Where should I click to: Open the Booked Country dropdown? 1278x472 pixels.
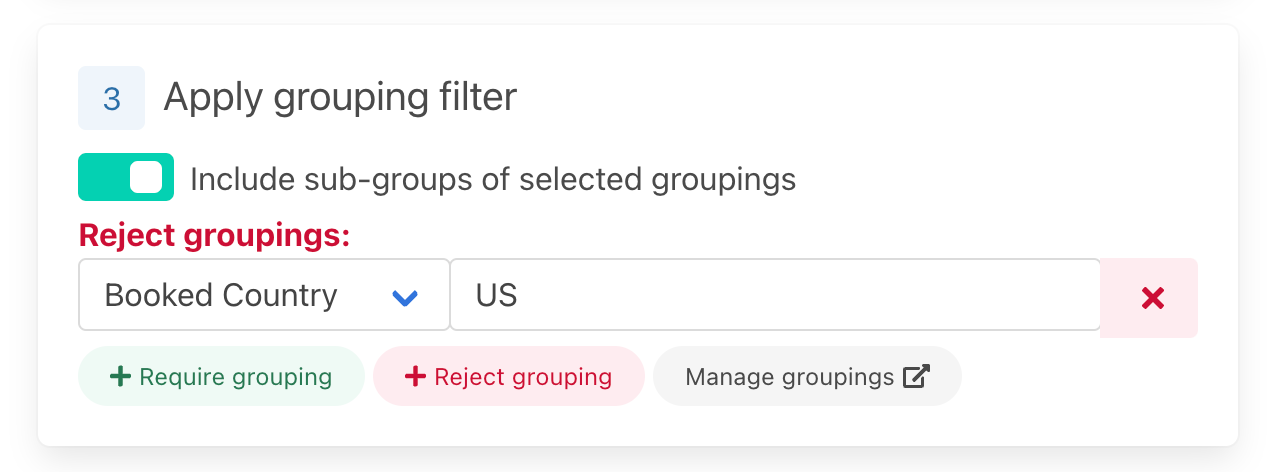(264, 295)
